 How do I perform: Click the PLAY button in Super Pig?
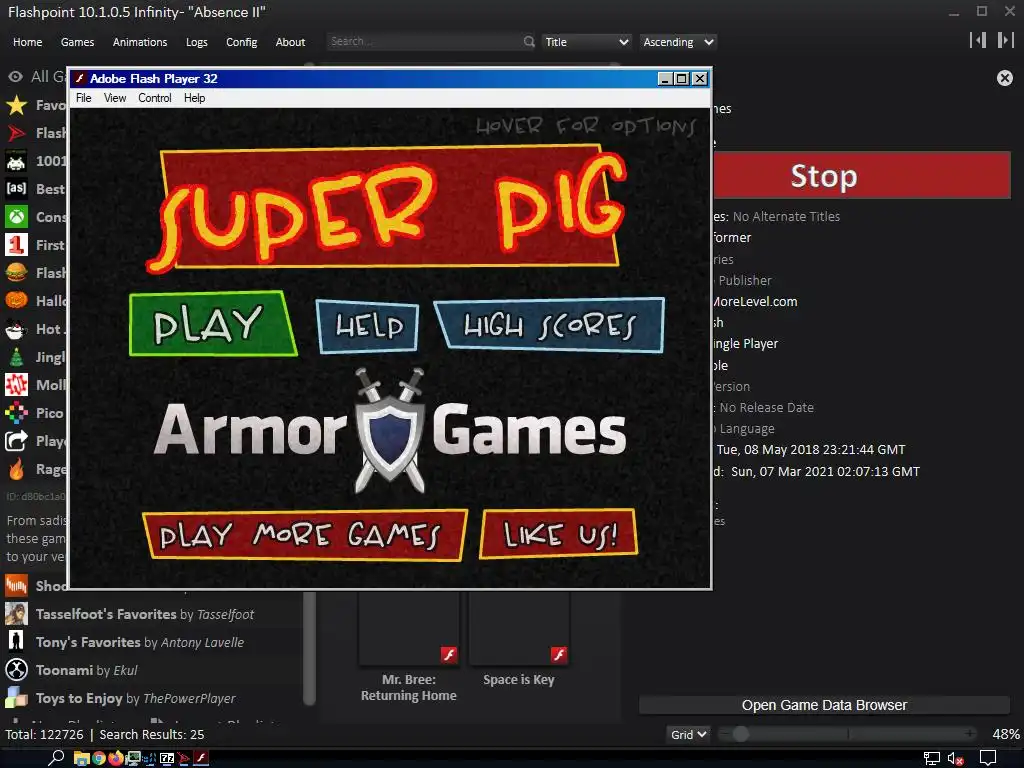[x=212, y=324]
